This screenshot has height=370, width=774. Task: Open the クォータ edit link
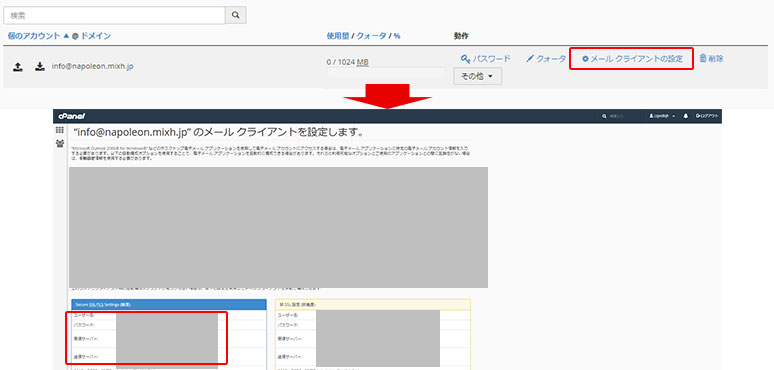click(x=546, y=59)
